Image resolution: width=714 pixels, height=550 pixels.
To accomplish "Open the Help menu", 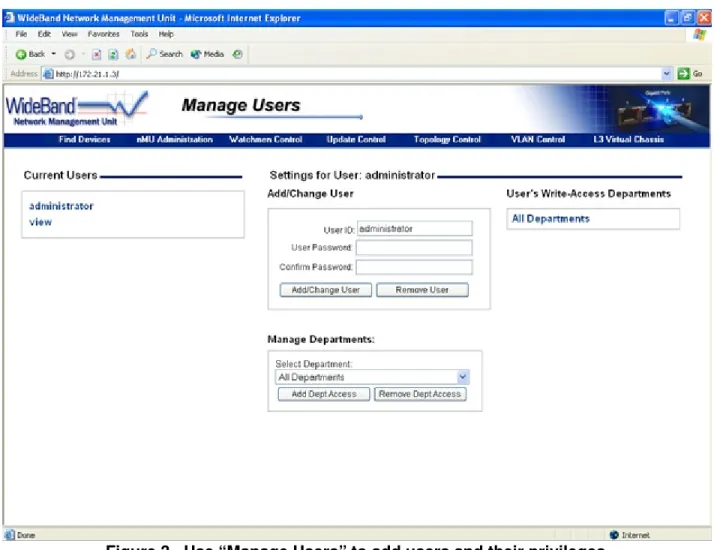I will point(166,34).
